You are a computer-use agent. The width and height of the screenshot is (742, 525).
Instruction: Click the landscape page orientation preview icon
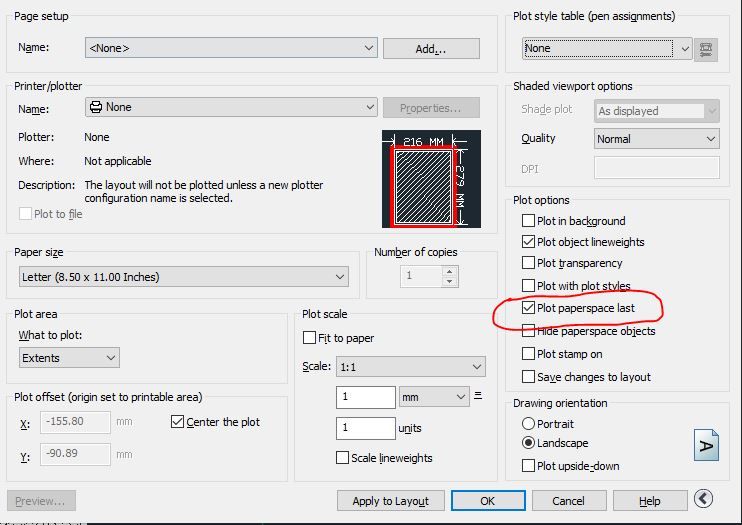coord(706,445)
